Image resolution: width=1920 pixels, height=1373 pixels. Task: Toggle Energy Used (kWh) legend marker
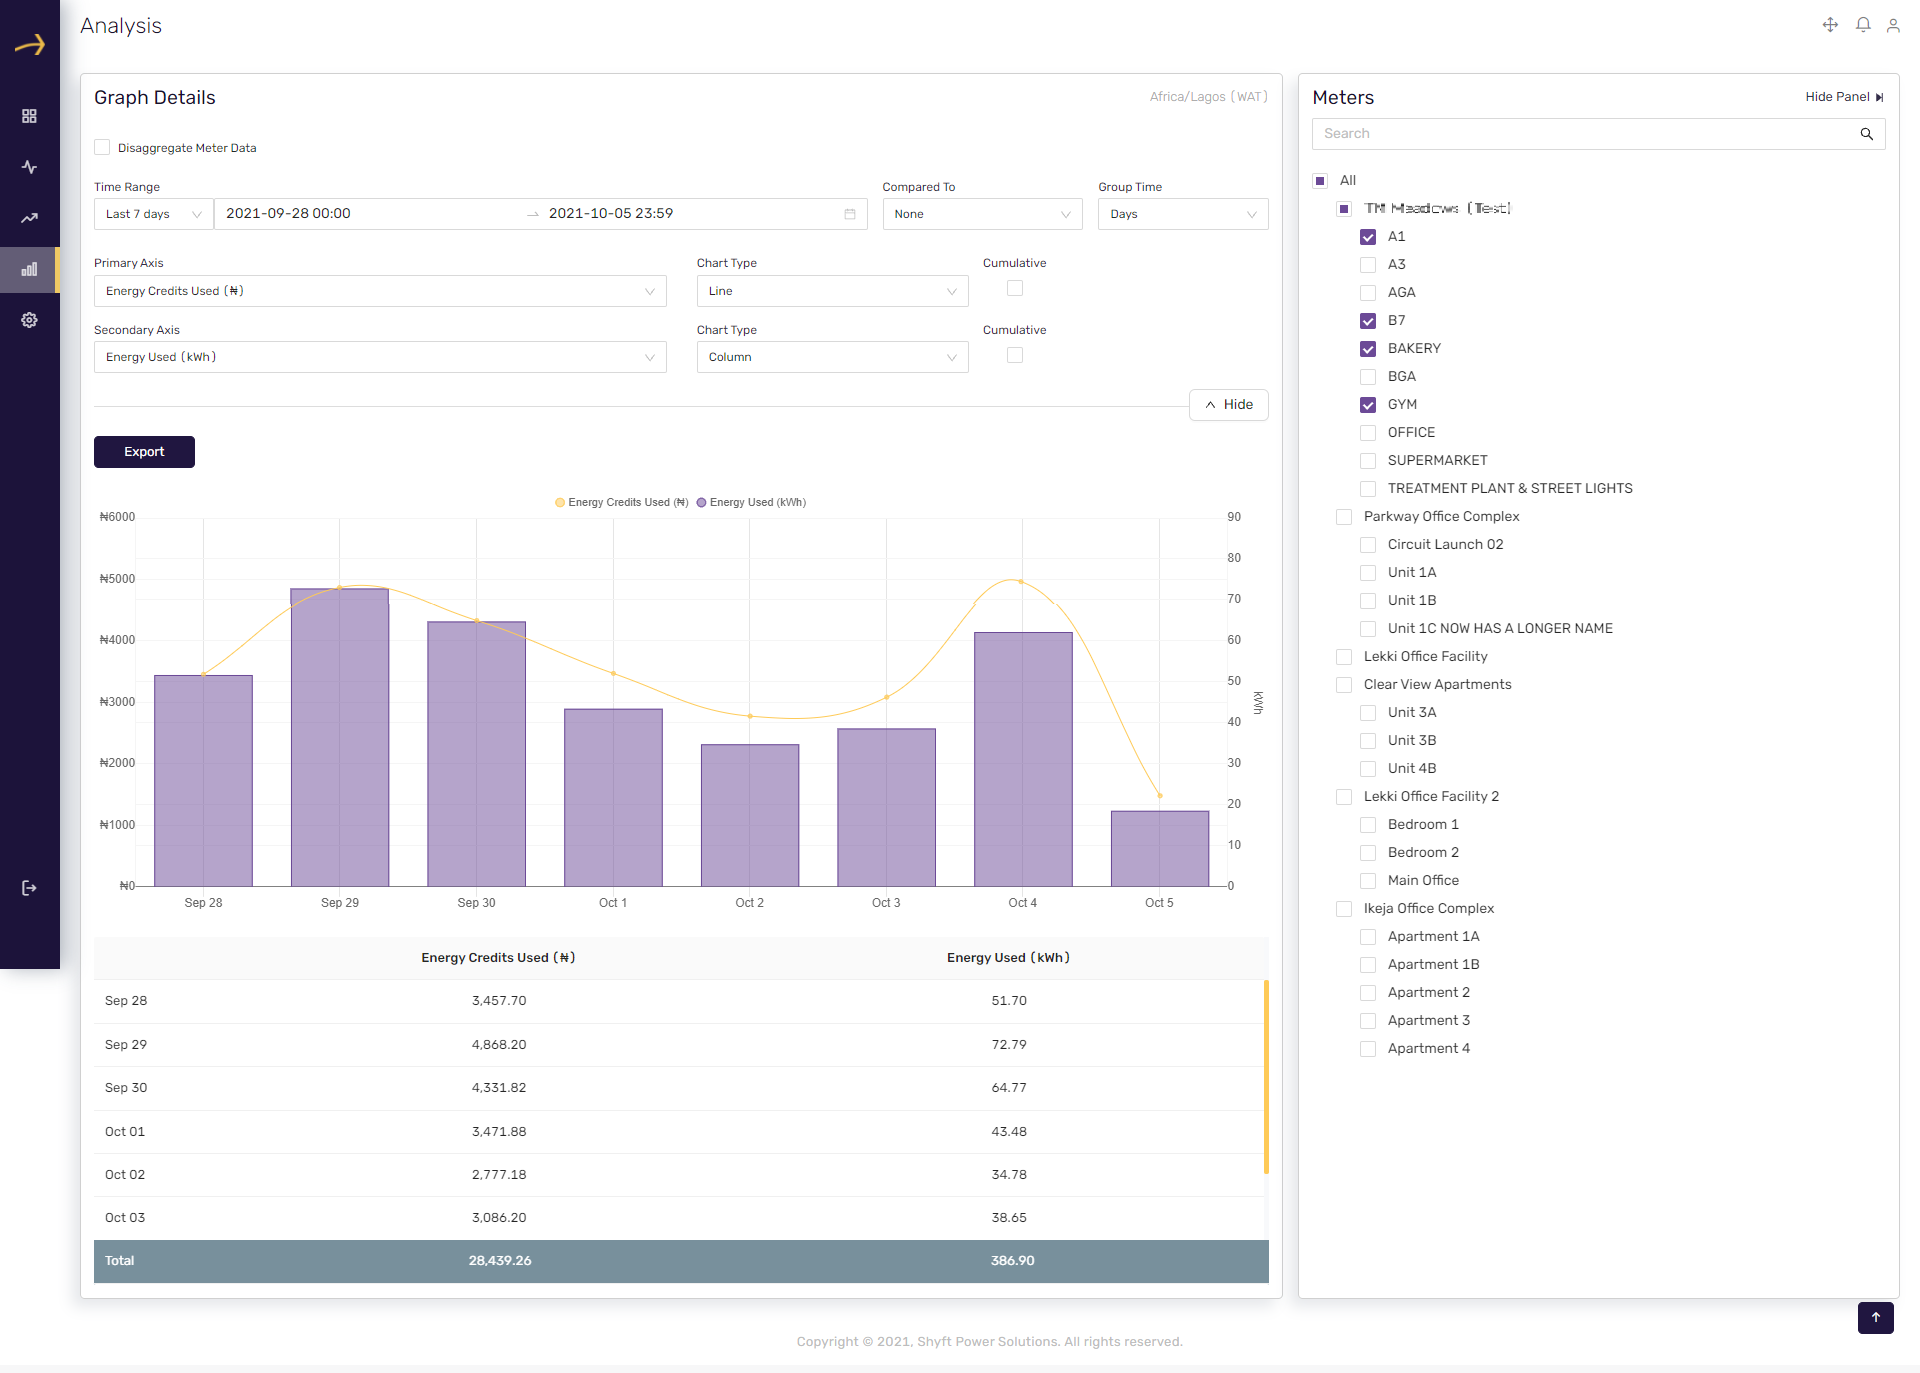[x=702, y=503]
